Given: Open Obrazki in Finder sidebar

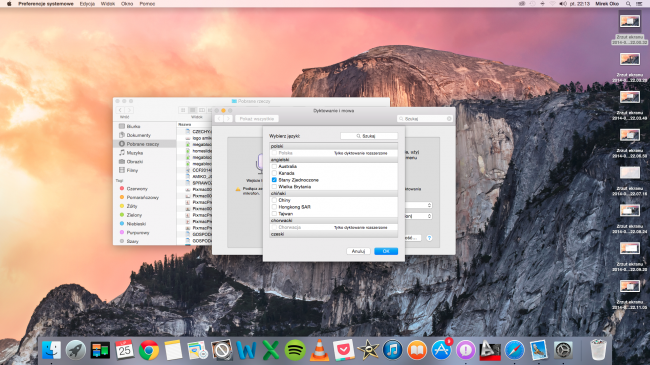Looking at the screenshot, I should click(135, 162).
